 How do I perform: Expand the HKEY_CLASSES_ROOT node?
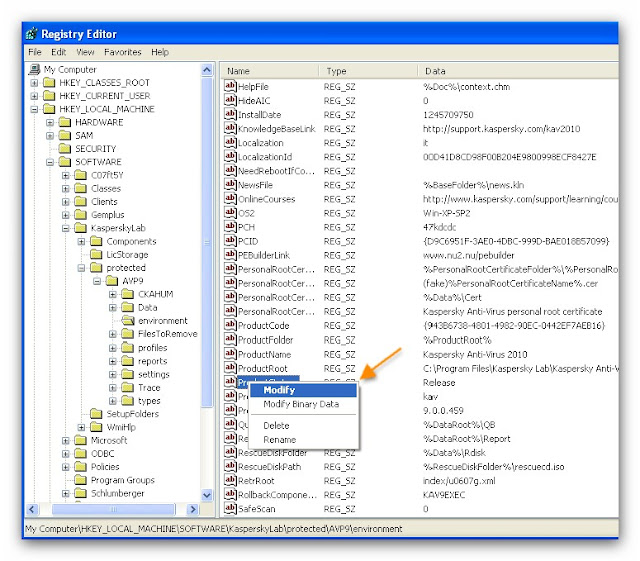[x=34, y=83]
